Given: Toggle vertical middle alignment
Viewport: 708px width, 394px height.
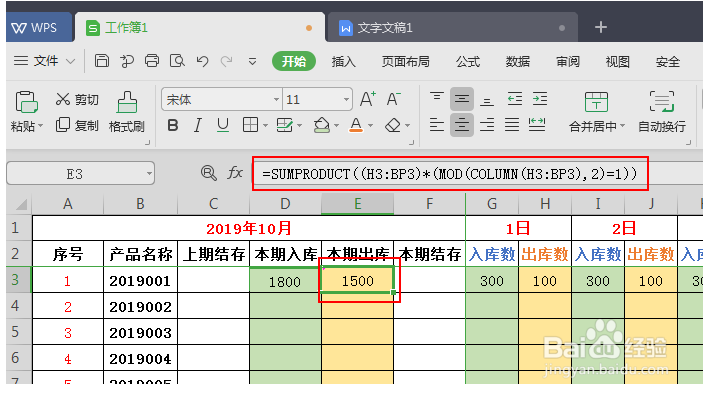Looking at the screenshot, I should pos(461,99).
